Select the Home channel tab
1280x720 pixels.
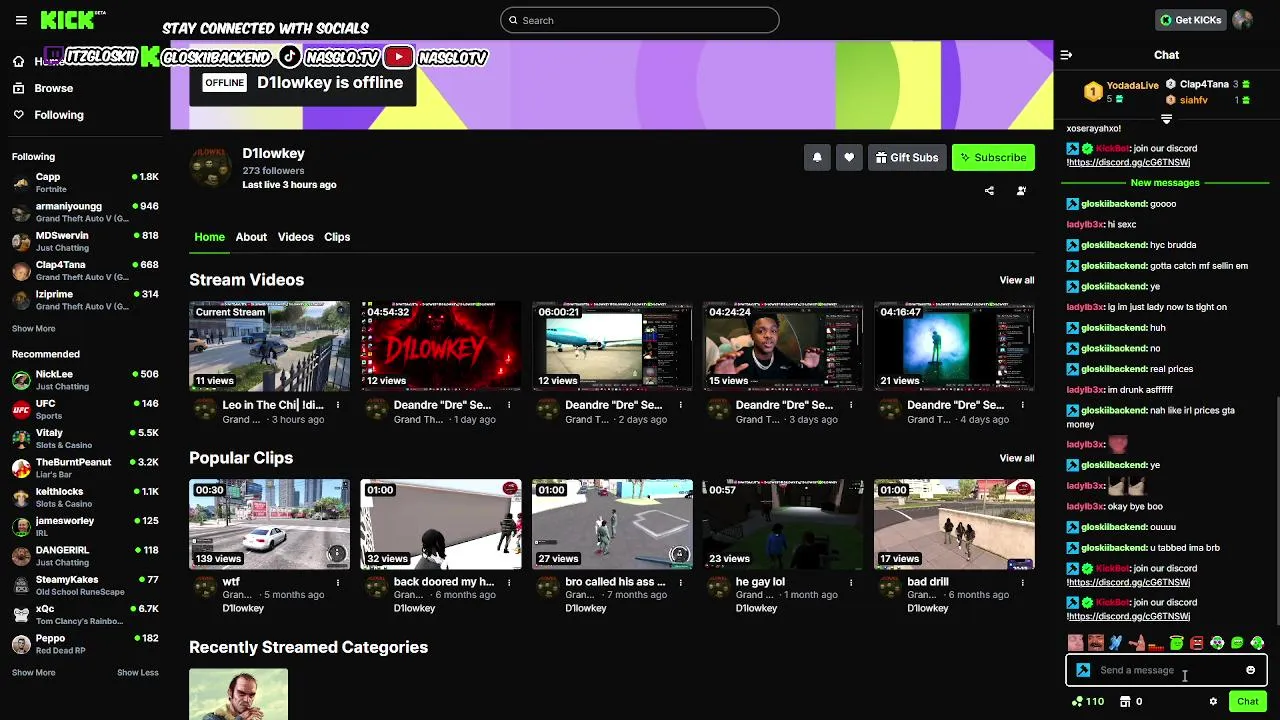(209, 237)
